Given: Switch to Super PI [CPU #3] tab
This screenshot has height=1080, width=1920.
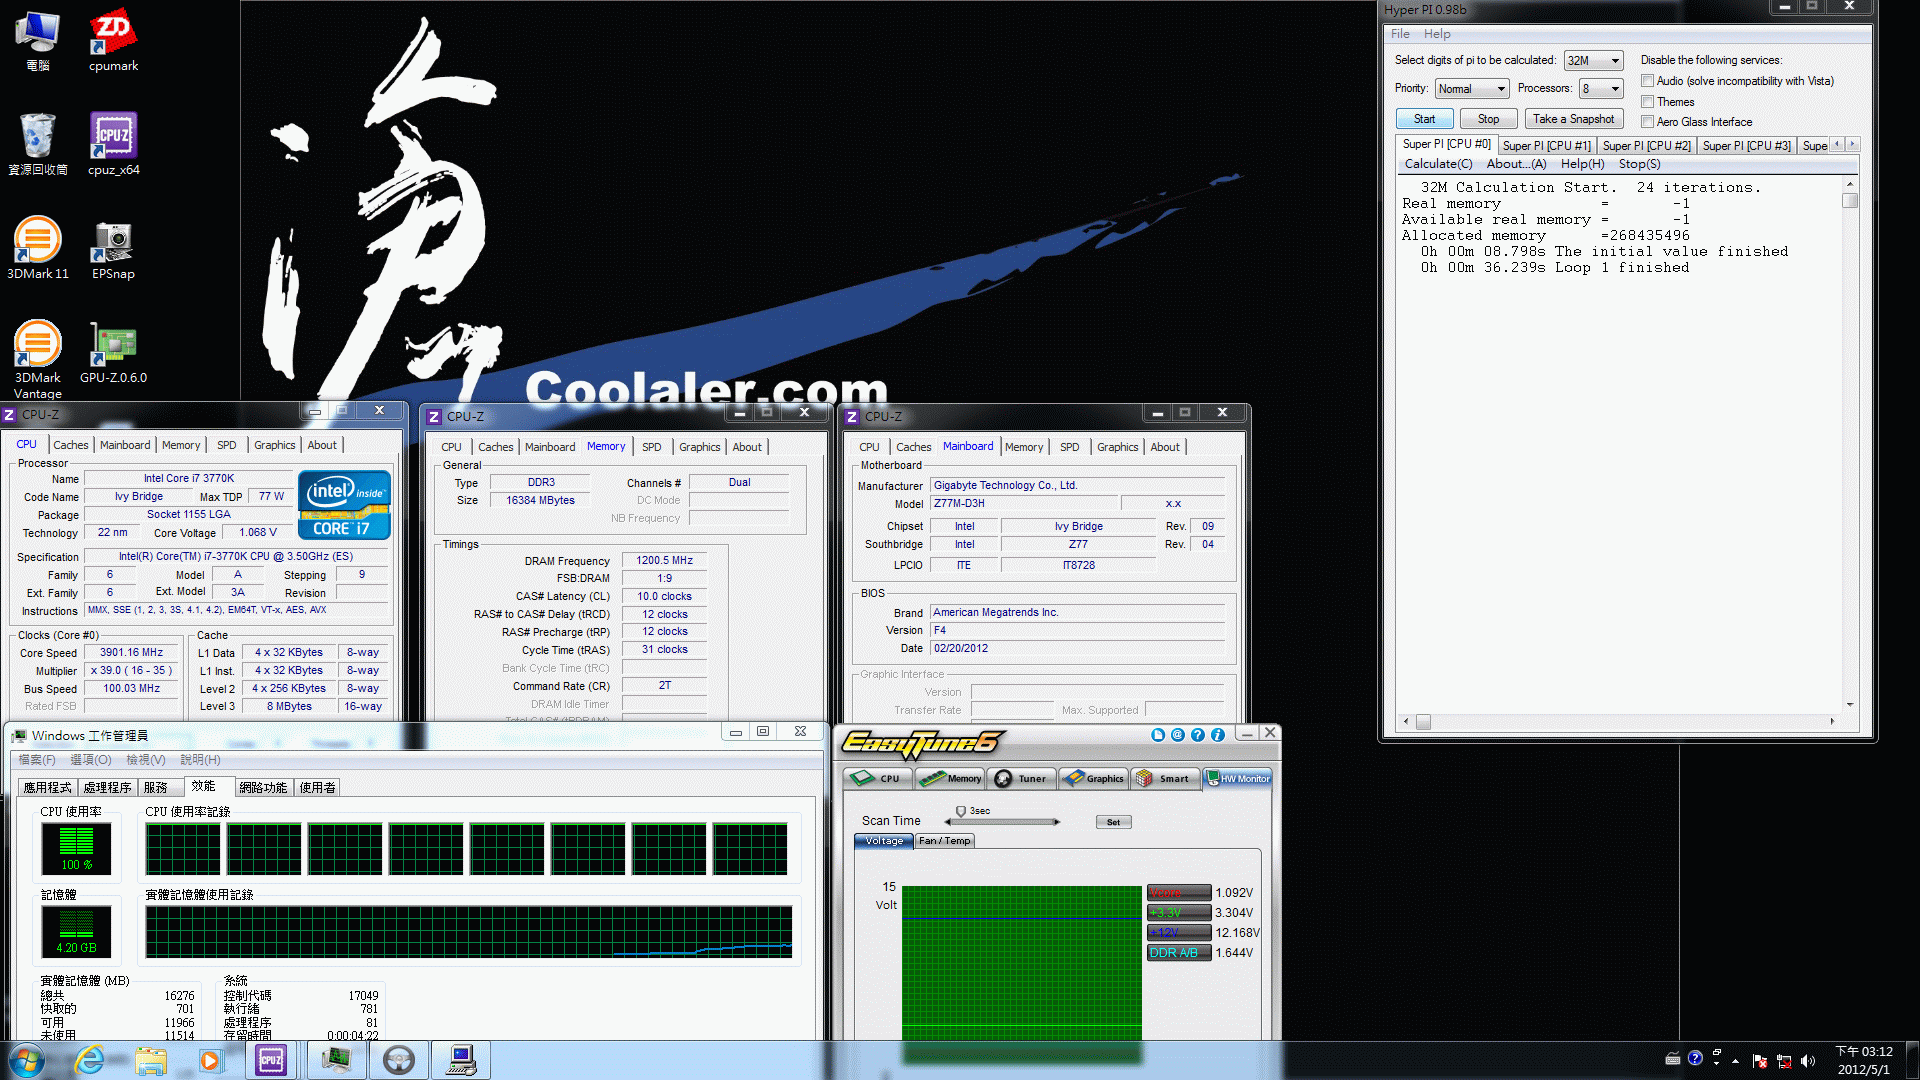Looking at the screenshot, I should coord(1746,146).
